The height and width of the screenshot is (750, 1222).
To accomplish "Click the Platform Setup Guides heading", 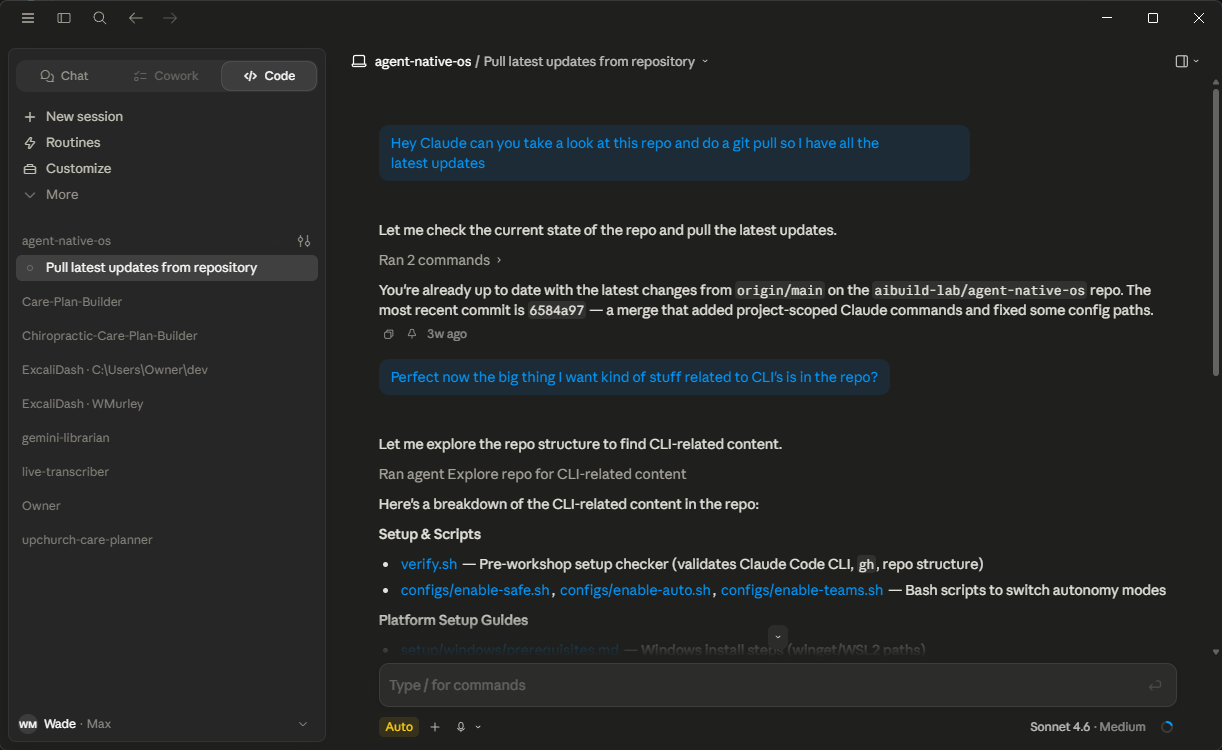I will [x=453, y=620].
